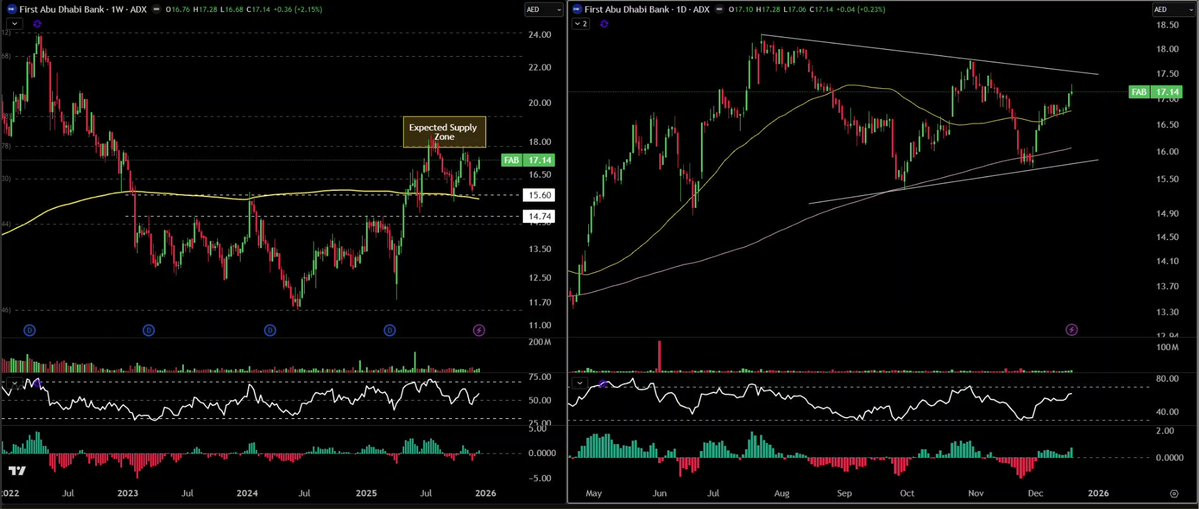Click purple indicator icon atop weekly chart
Image resolution: width=1199 pixels, height=509 pixels.
tap(37, 24)
